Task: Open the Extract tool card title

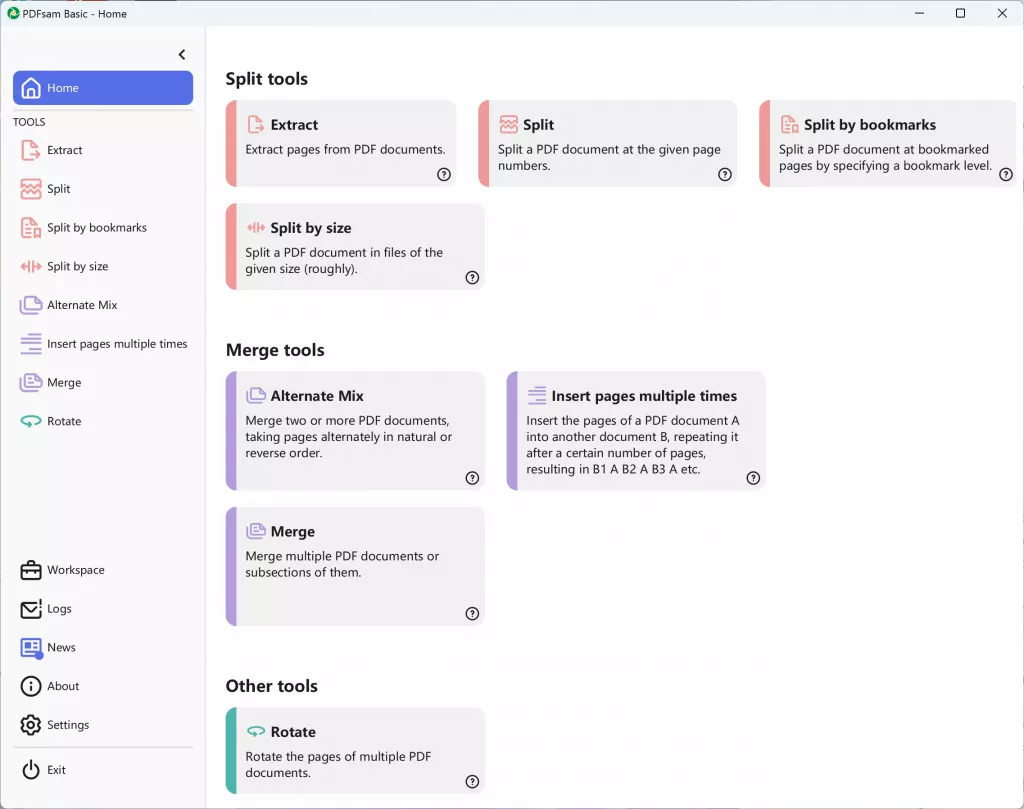Action: [294, 125]
